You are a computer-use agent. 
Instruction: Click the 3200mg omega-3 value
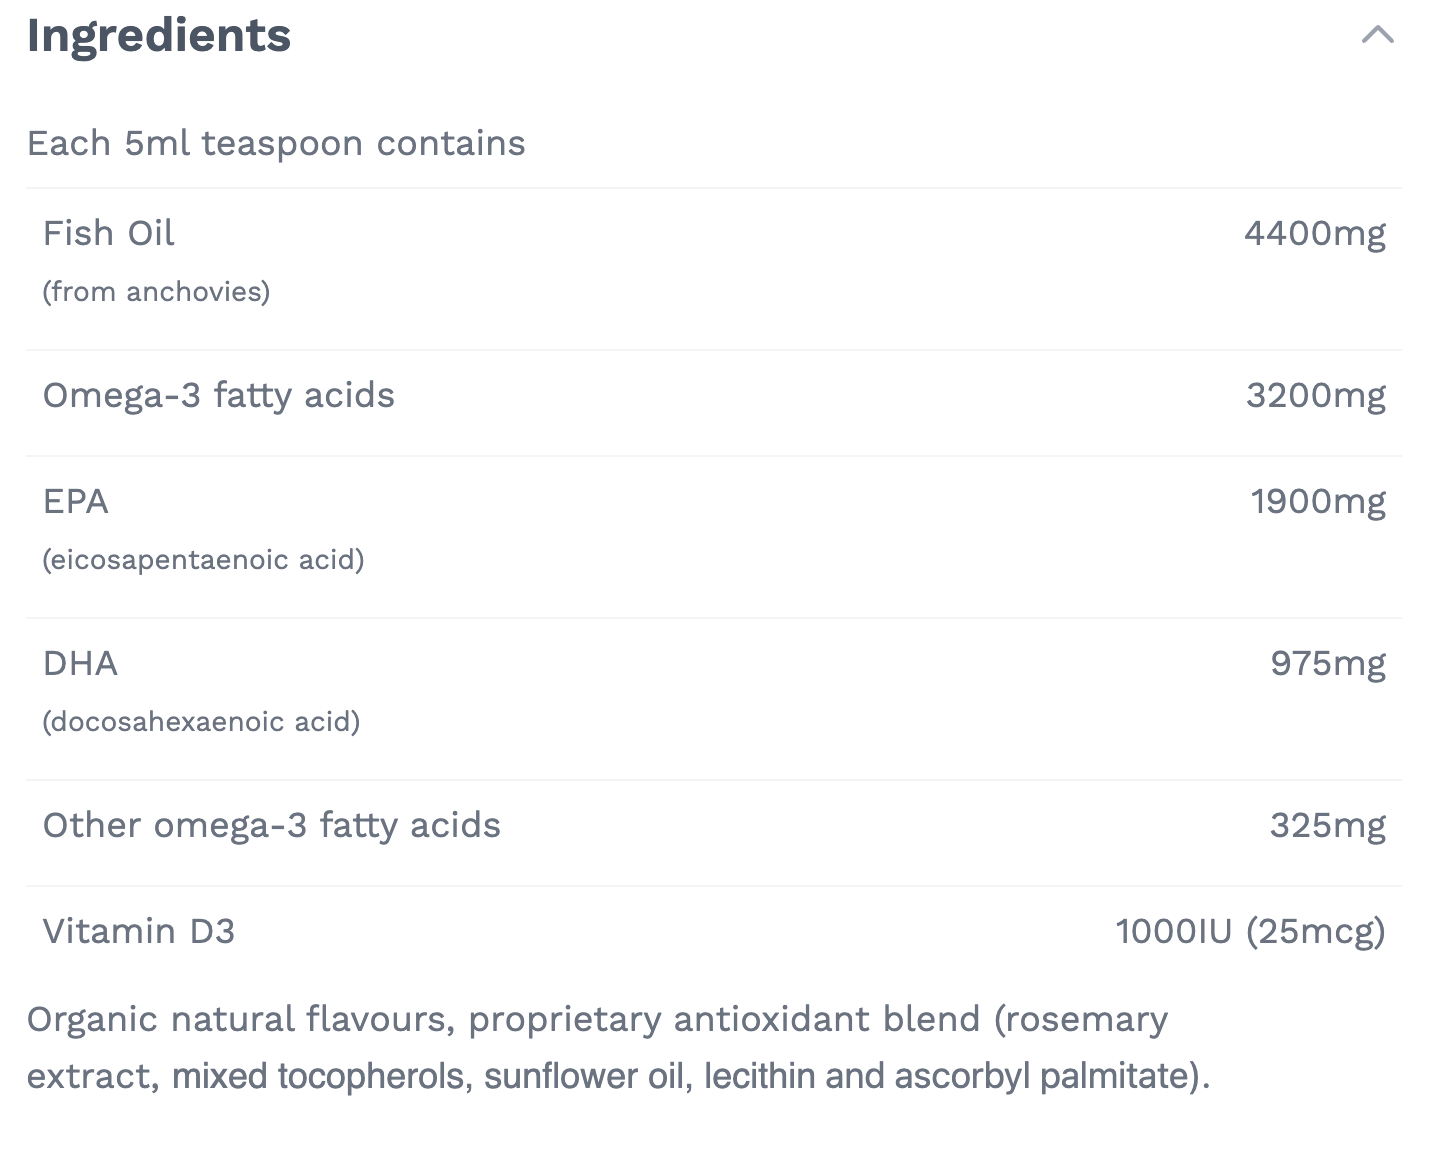(x=1315, y=396)
